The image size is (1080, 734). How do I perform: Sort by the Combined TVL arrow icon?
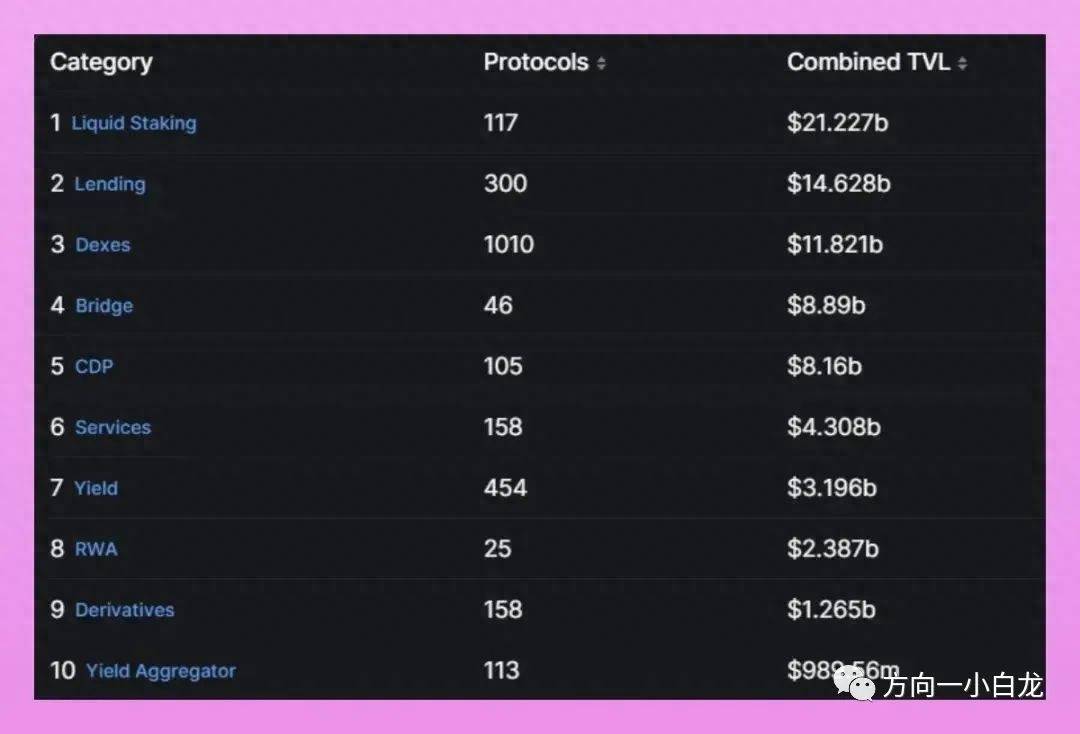[962, 63]
